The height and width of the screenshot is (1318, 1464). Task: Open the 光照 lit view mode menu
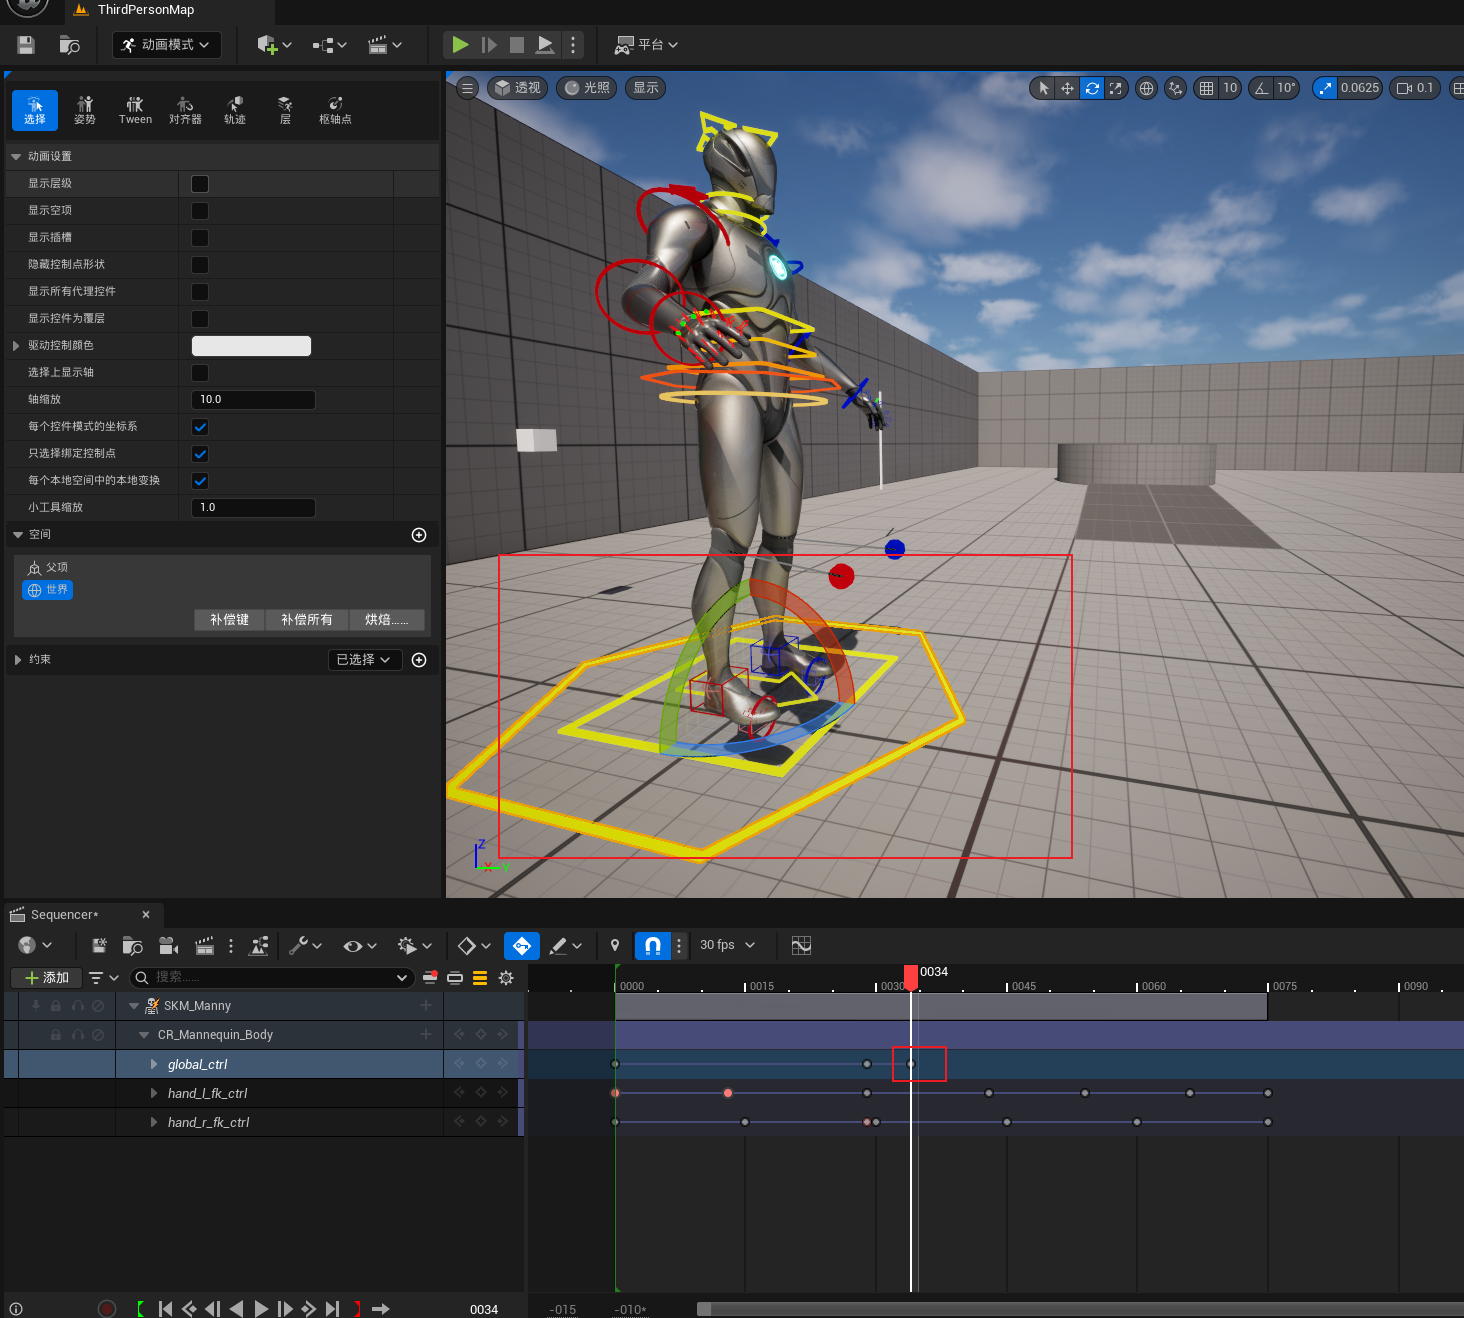pos(586,88)
